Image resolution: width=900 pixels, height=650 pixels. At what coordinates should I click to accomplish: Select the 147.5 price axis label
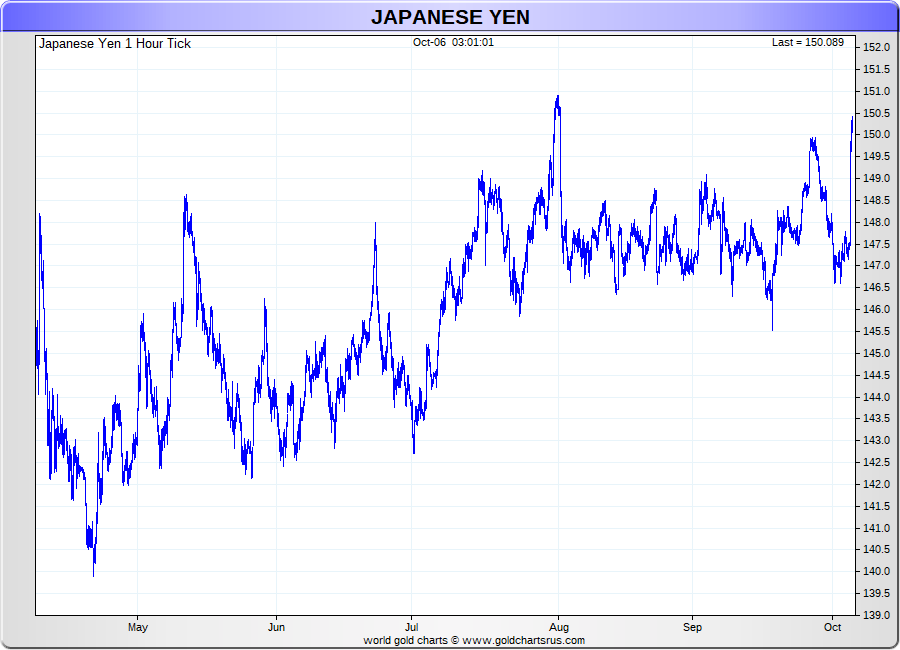tap(877, 244)
